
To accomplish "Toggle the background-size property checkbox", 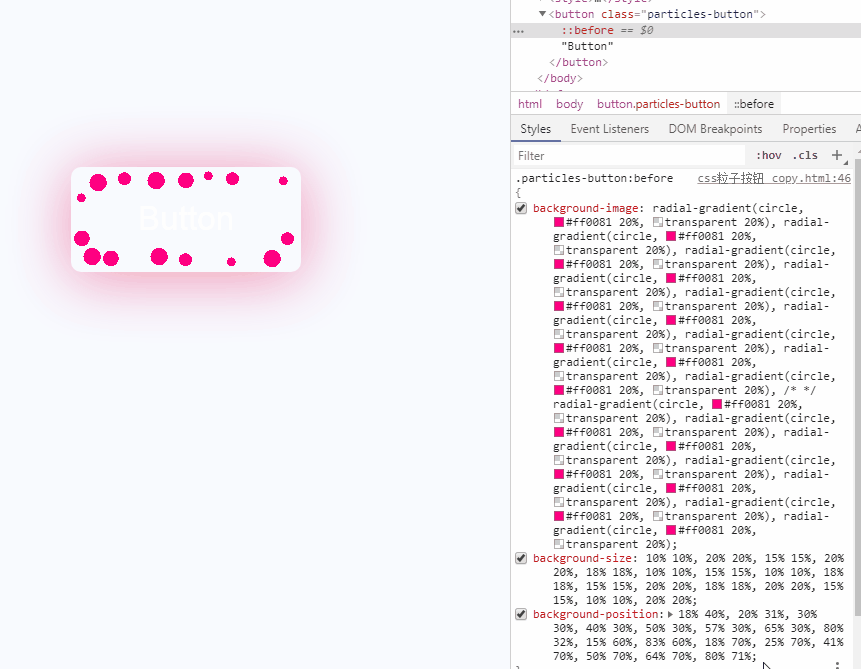I will 521,558.
